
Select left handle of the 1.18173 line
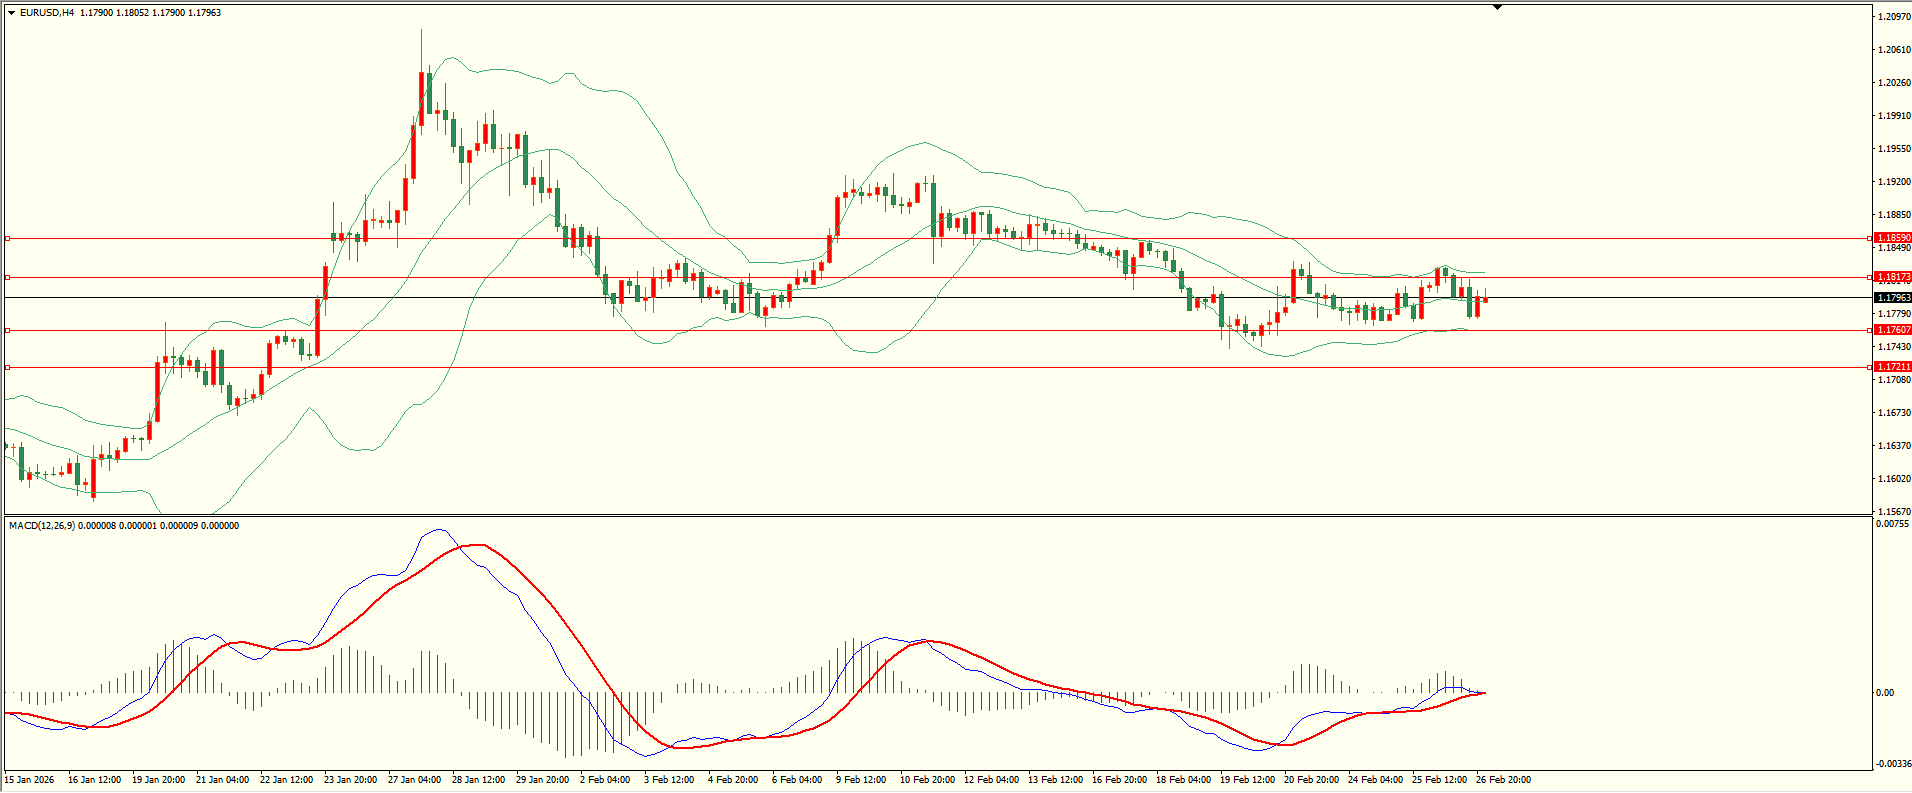[8, 277]
